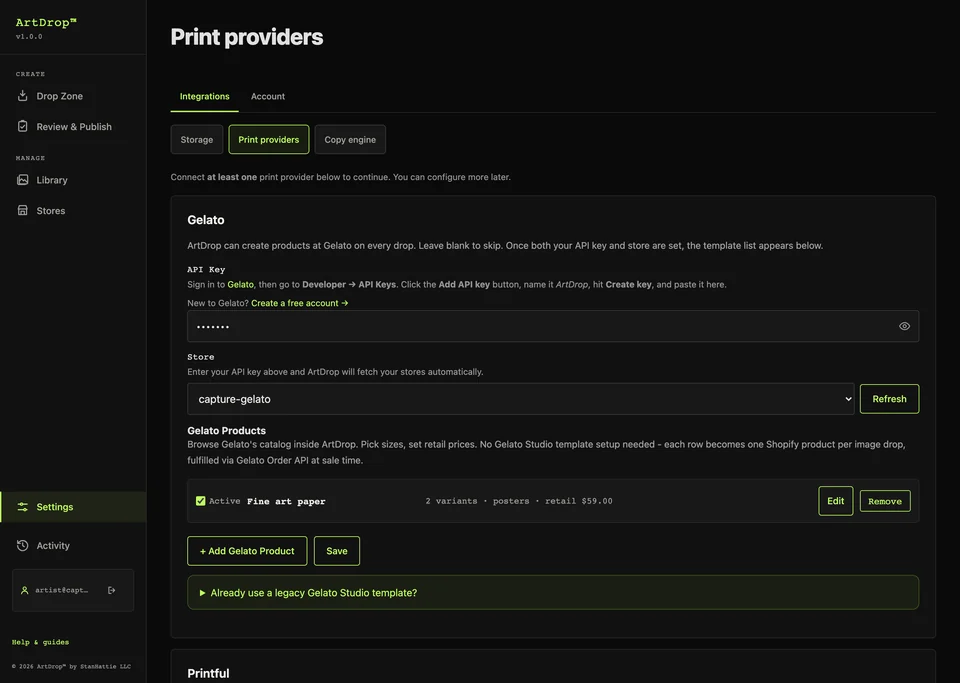The width and height of the screenshot is (960, 683).
Task: Expand the legacy Gelato Studio template section
Action: click(553, 592)
